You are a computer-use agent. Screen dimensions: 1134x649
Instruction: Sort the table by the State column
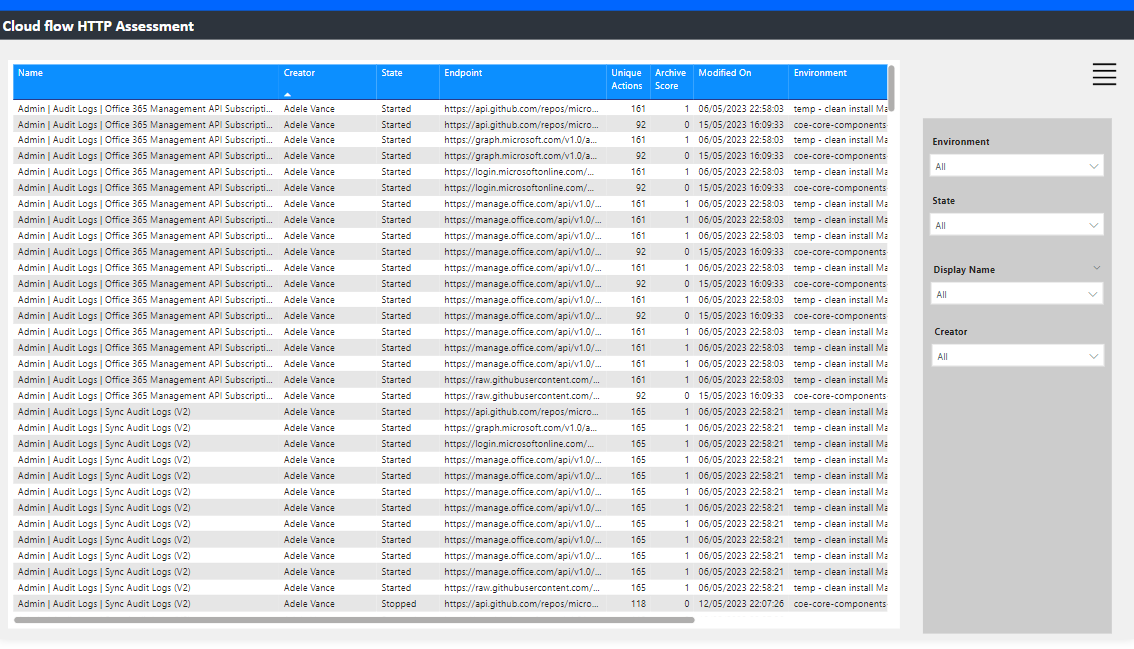click(390, 72)
